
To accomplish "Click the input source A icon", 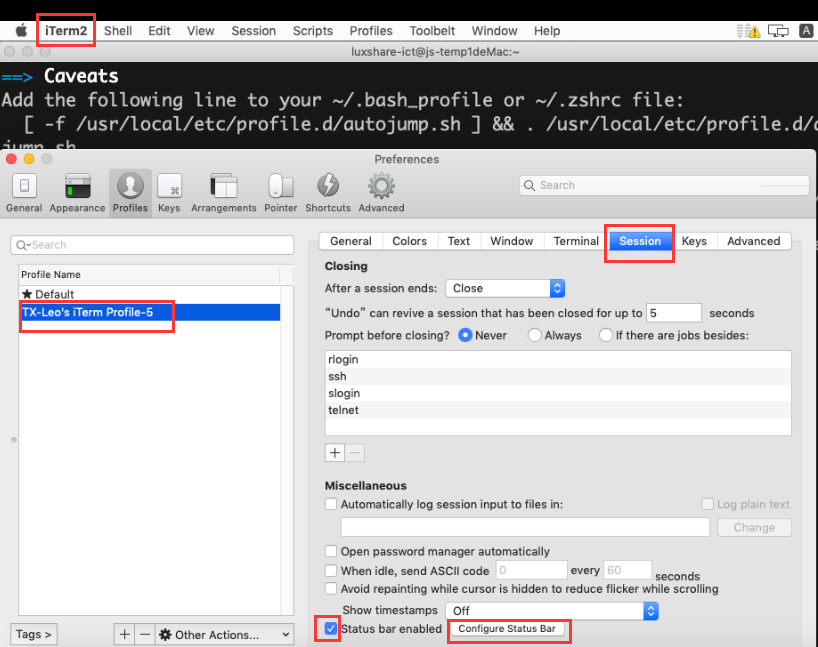I will tap(806, 31).
